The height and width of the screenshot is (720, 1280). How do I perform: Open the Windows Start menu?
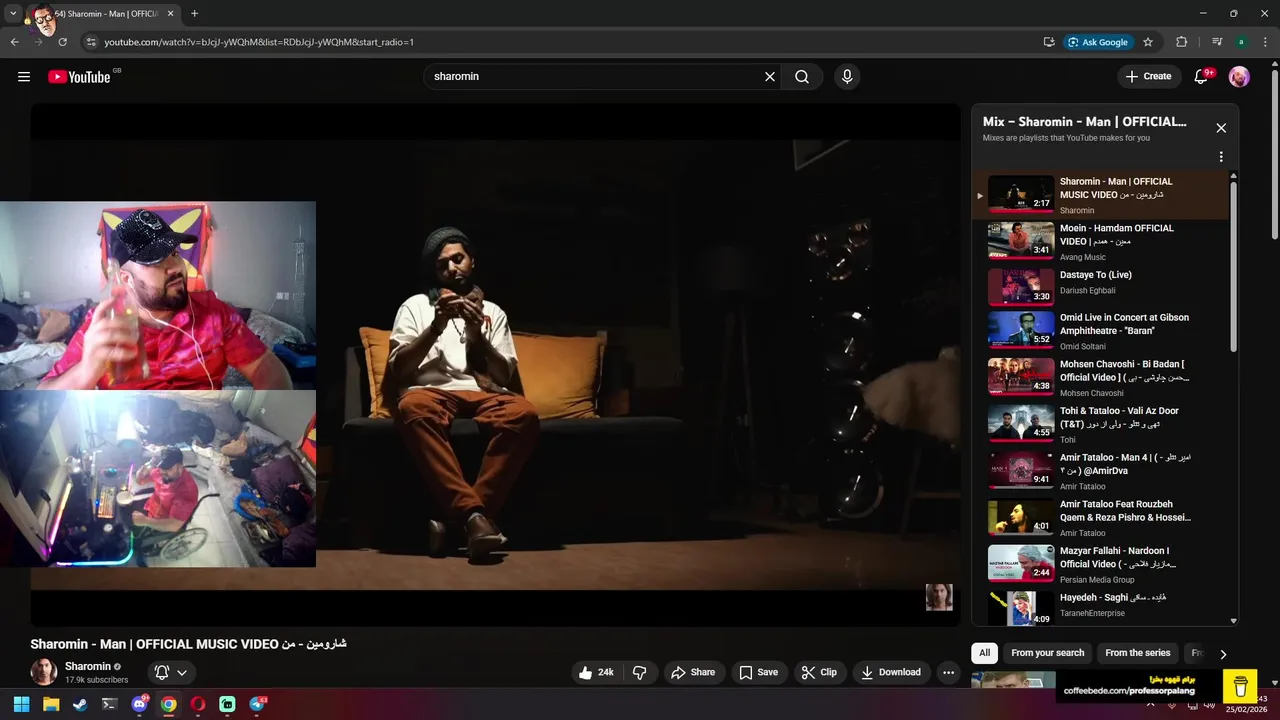(22, 704)
